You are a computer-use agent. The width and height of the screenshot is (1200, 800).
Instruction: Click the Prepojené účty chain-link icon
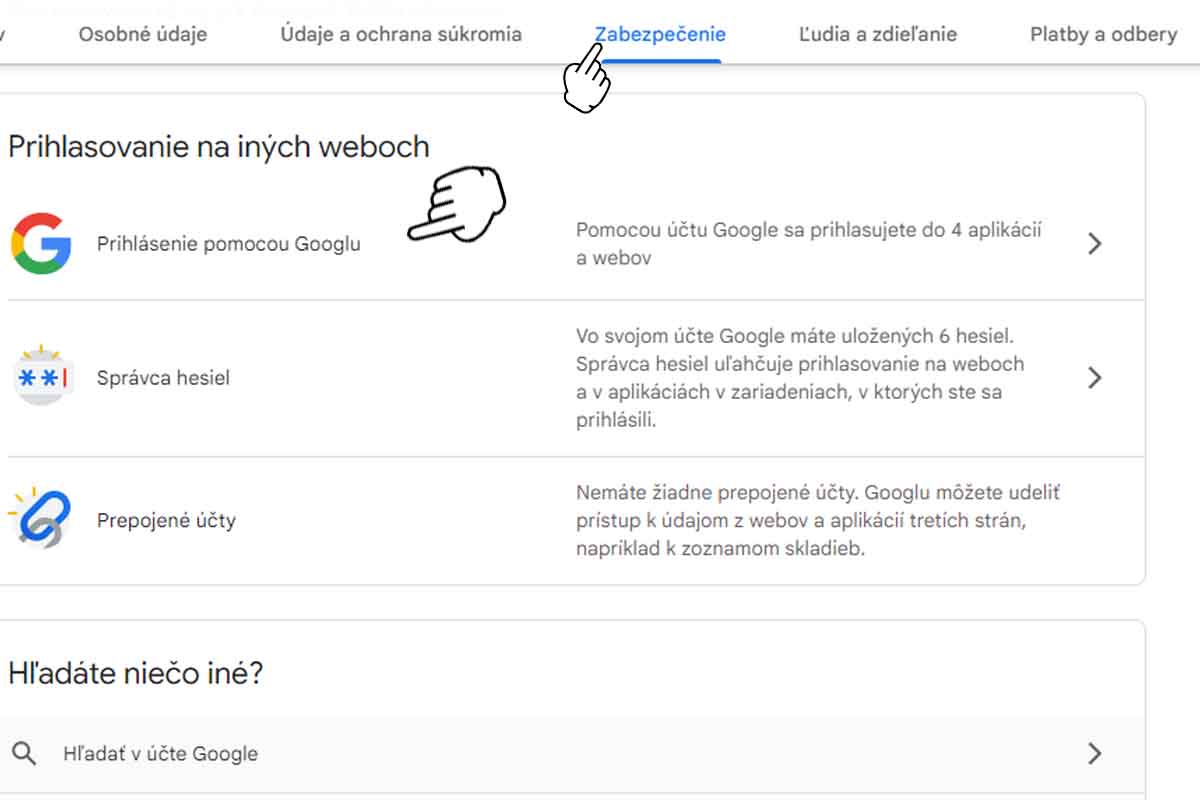pos(39,518)
